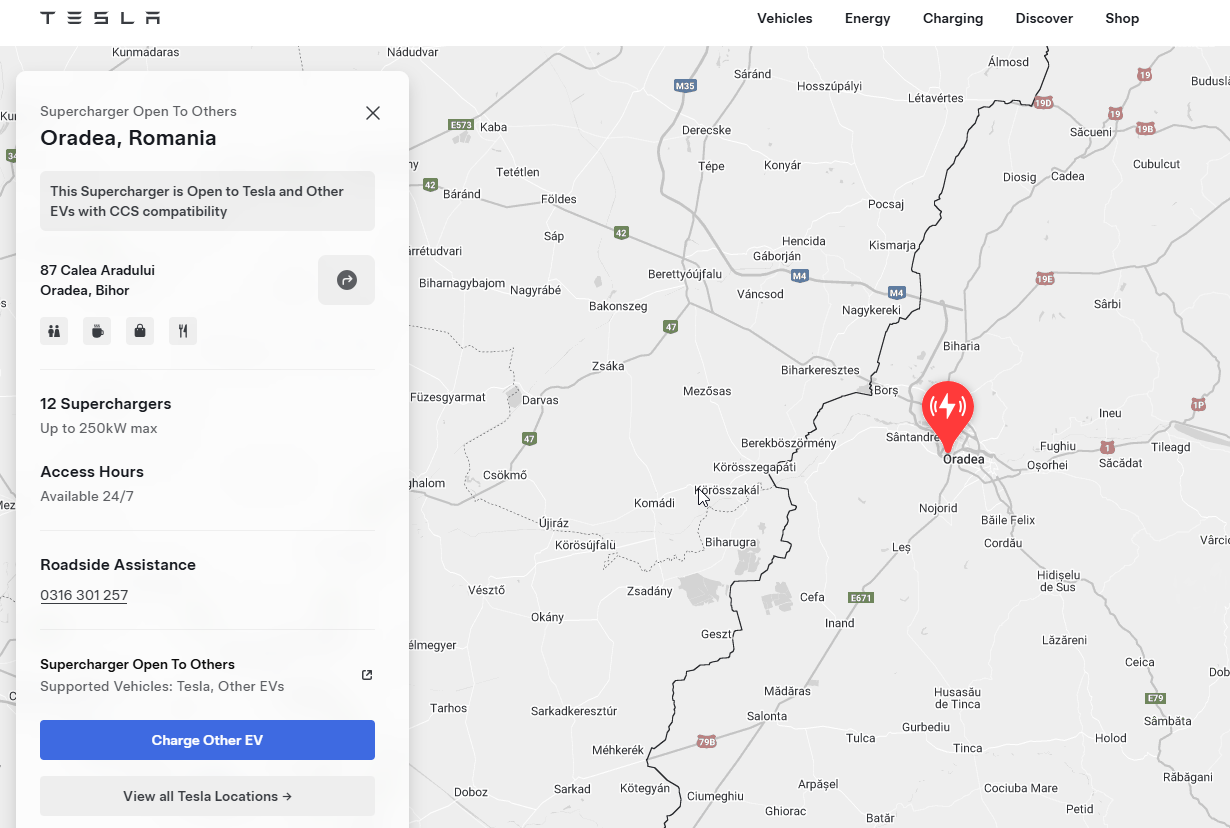Click the Tileagd label on map
Image resolution: width=1230 pixels, height=828 pixels.
pyautogui.click(x=1171, y=447)
